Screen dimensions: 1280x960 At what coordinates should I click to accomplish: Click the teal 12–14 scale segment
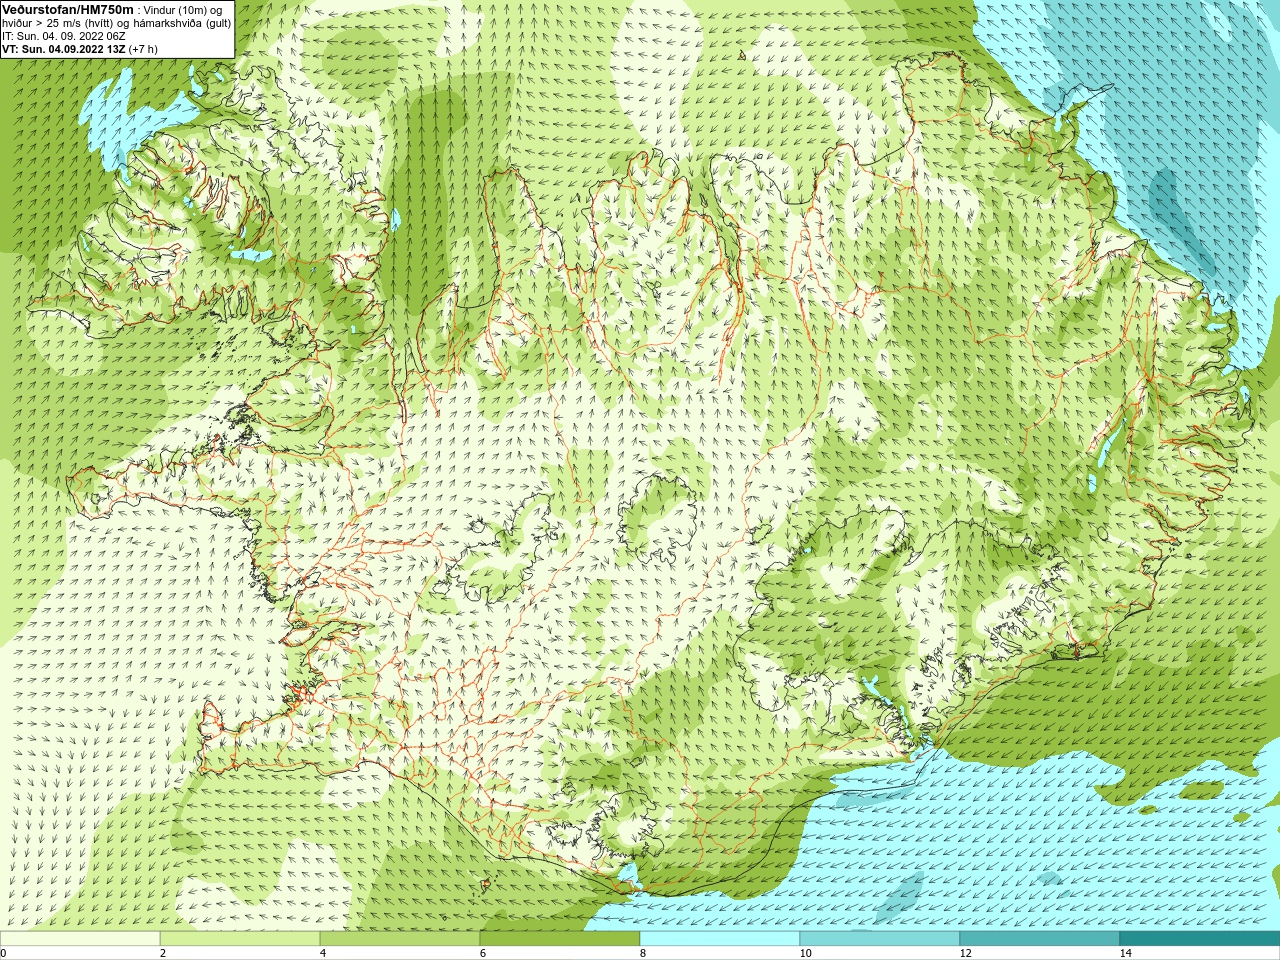point(1040,939)
